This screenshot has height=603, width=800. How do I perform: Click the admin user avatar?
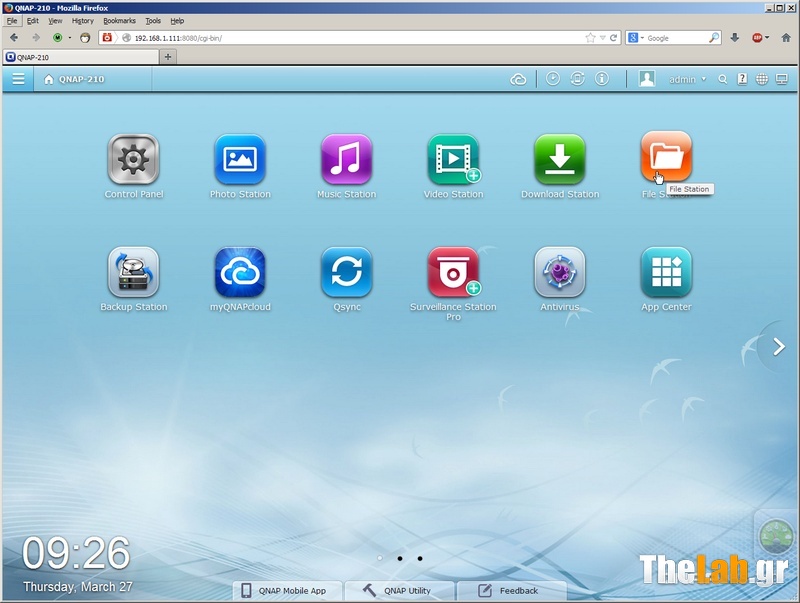pyautogui.click(x=647, y=79)
